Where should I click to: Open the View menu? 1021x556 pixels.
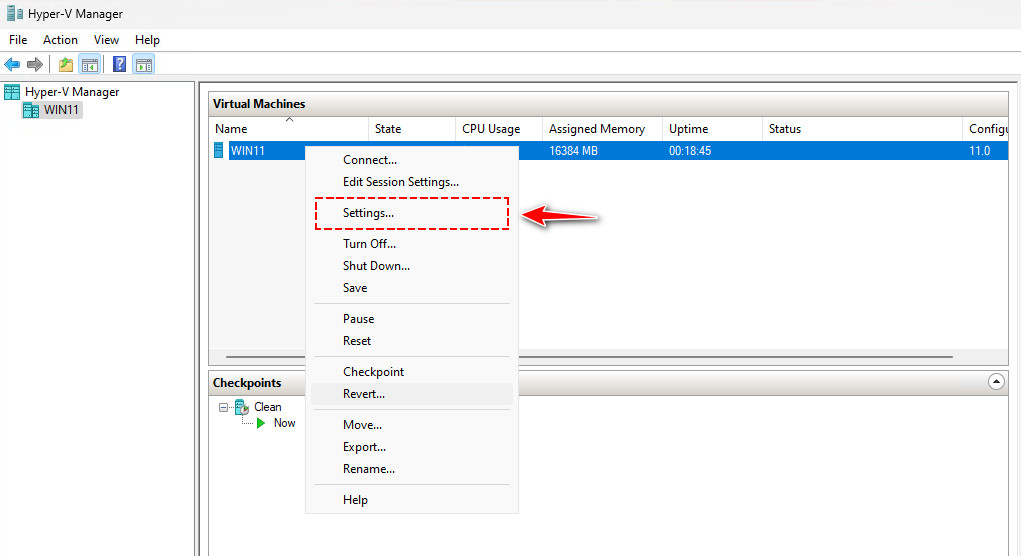point(106,40)
